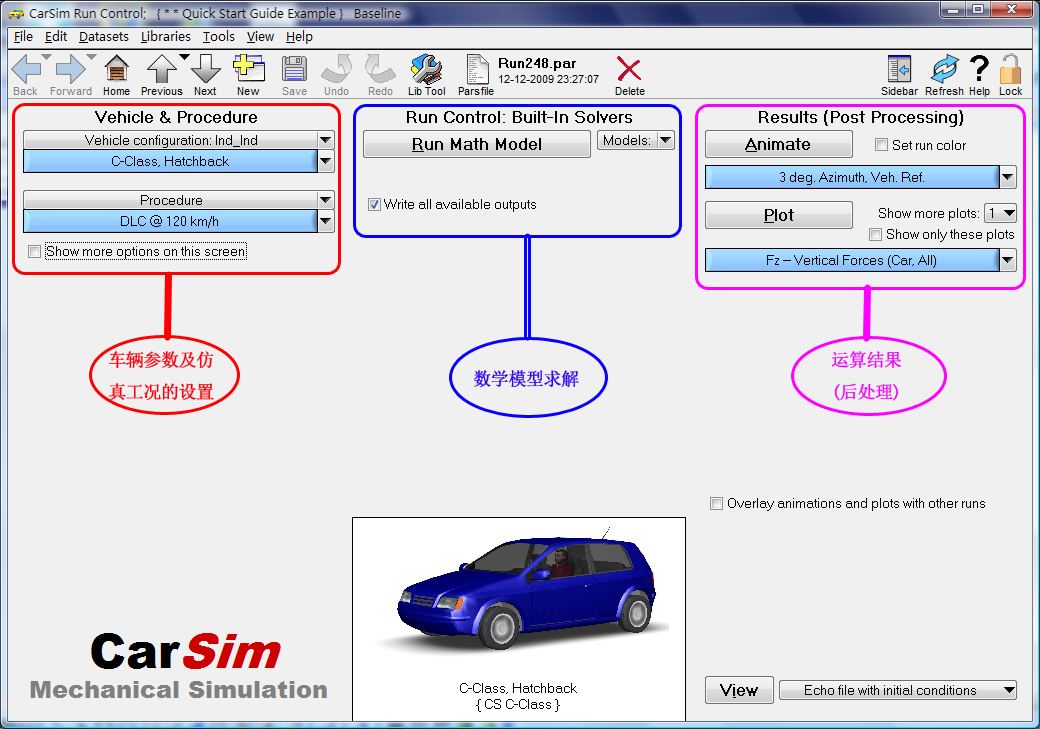The width and height of the screenshot is (1040, 729).
Task: Toggle the Sidebar icon
Action: click(899, 67)
